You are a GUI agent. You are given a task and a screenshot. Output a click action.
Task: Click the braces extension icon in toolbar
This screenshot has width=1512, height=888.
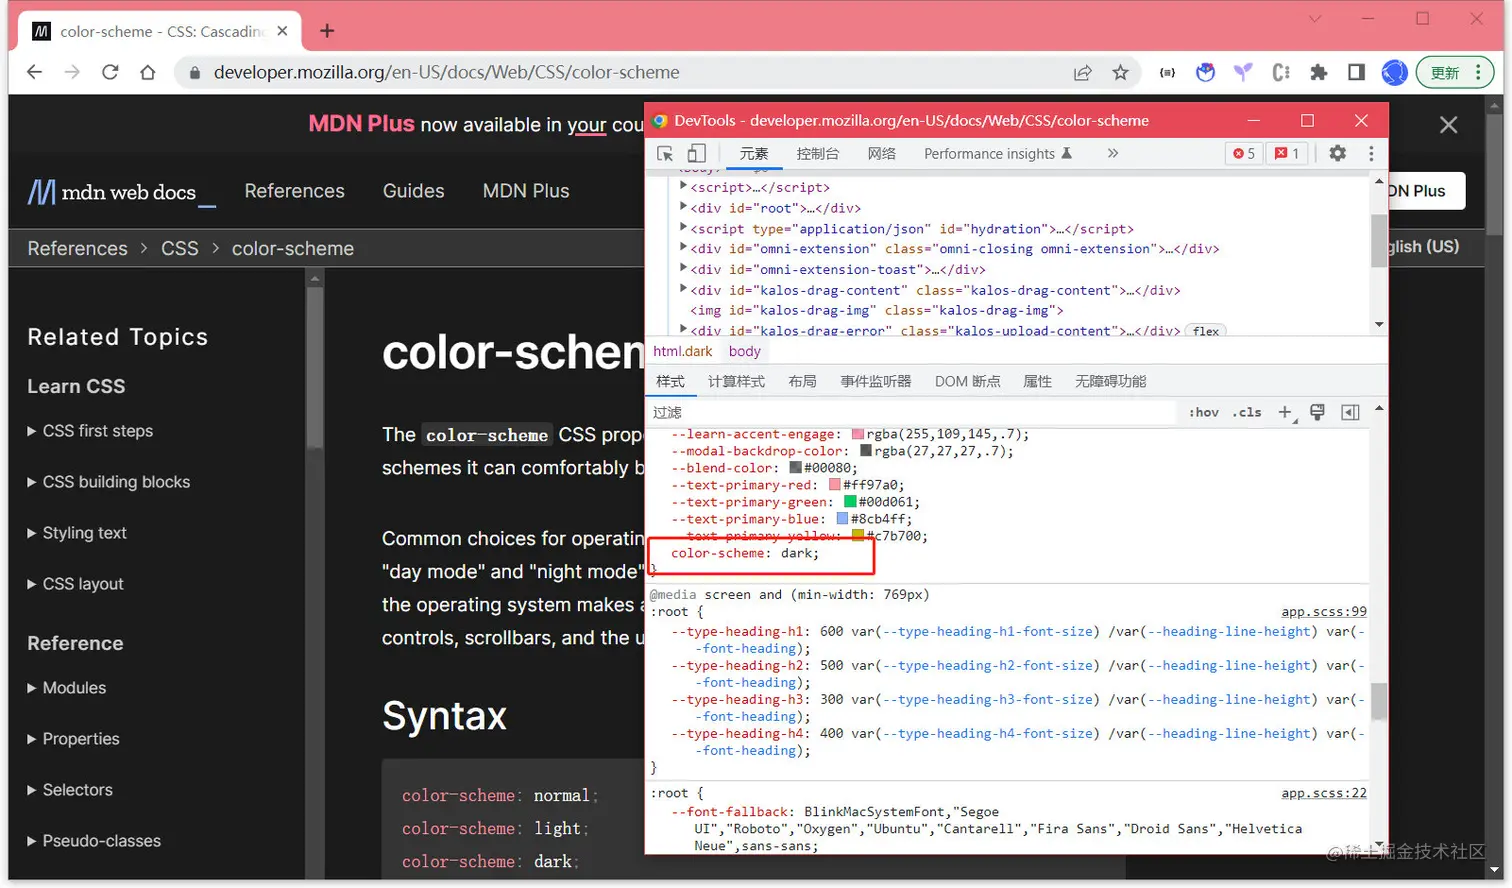click(x=1167, y=72)
